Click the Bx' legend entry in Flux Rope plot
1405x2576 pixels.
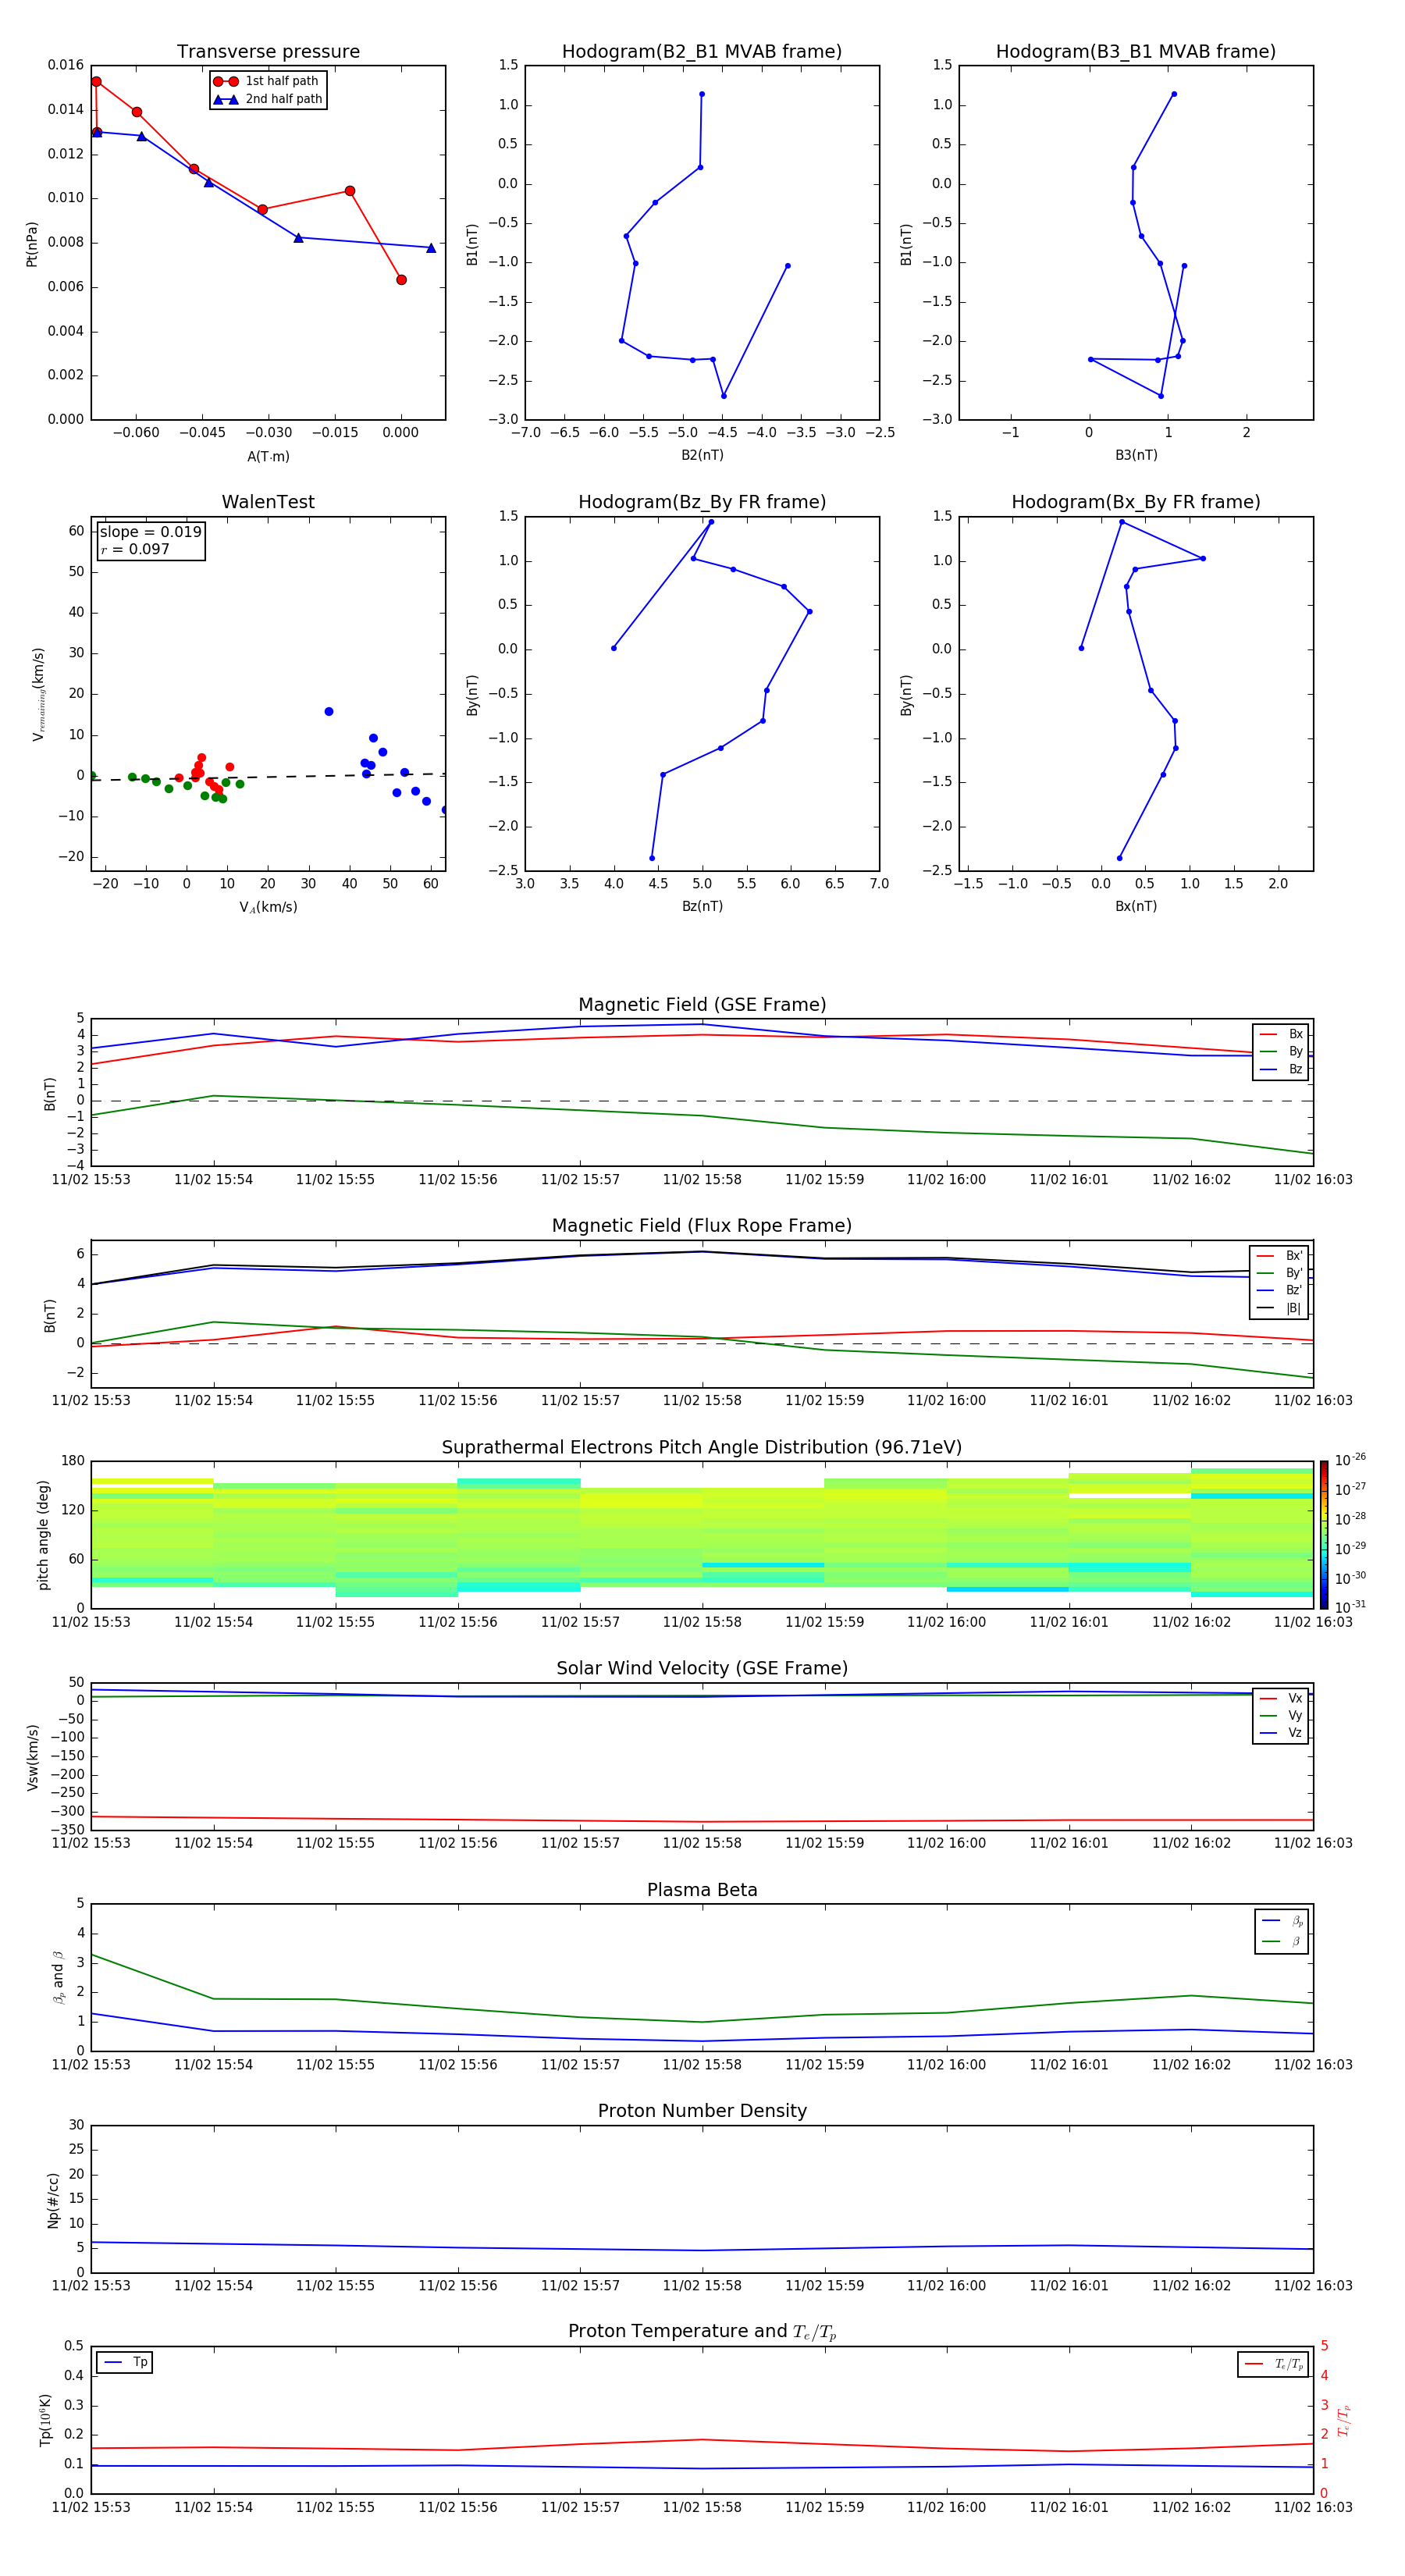1280,1256
